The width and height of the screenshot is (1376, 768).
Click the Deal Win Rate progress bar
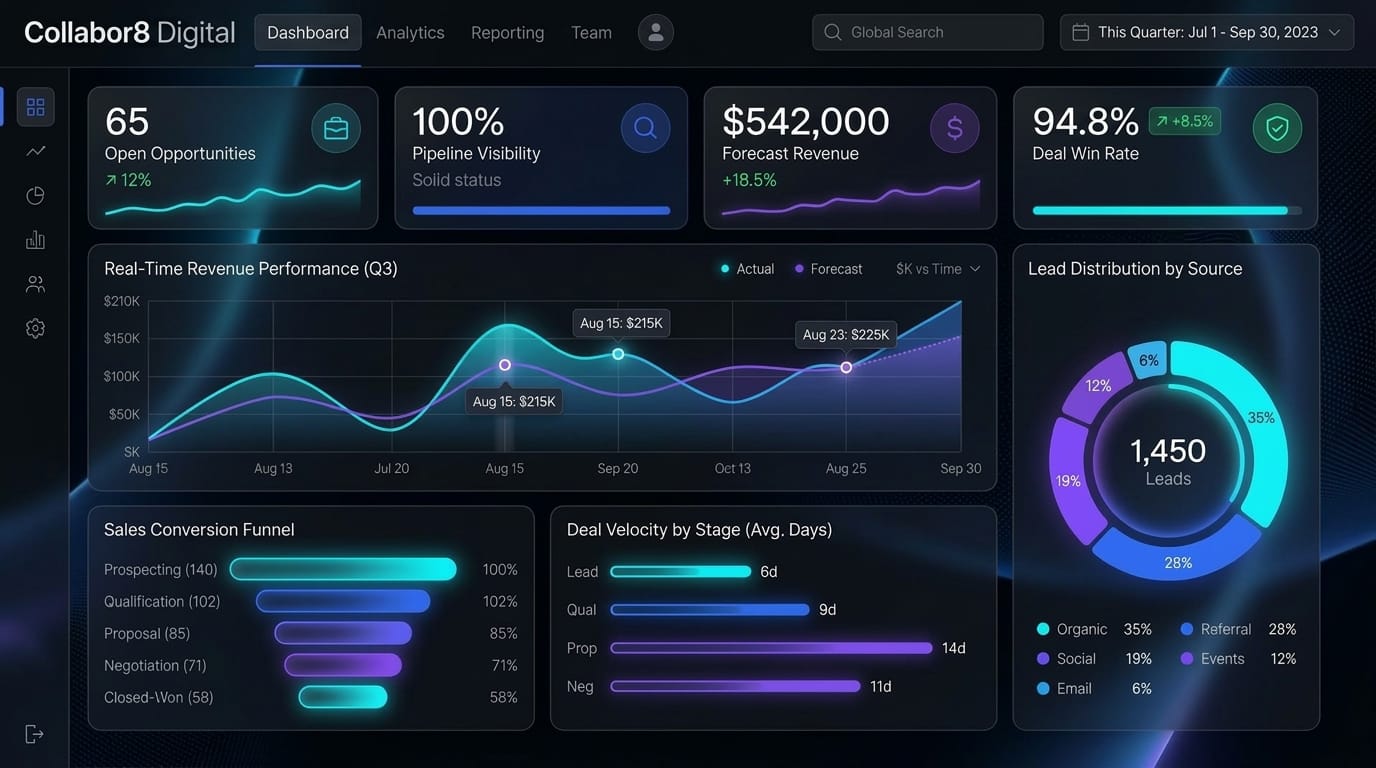click(x=1167, y=211)
